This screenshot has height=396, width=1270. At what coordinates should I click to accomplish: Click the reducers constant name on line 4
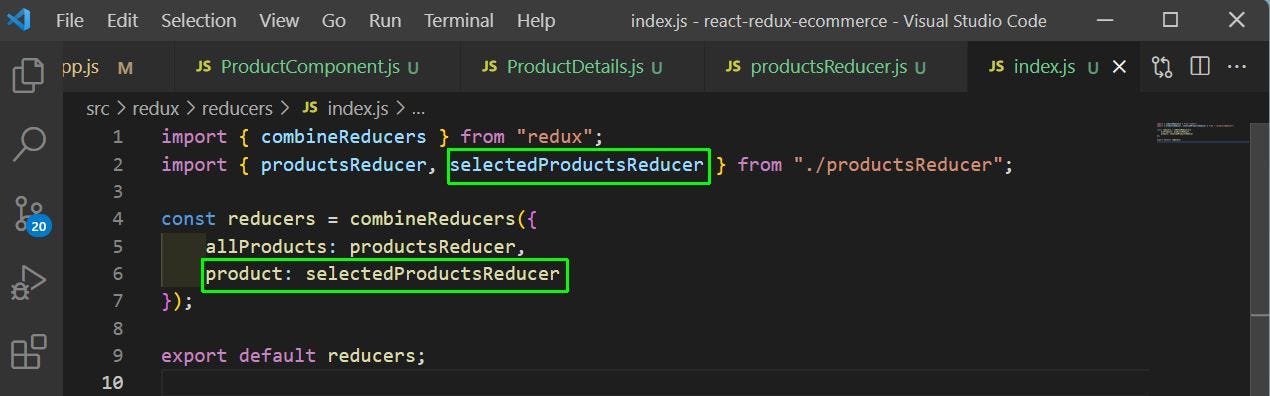tap(272, 219)
